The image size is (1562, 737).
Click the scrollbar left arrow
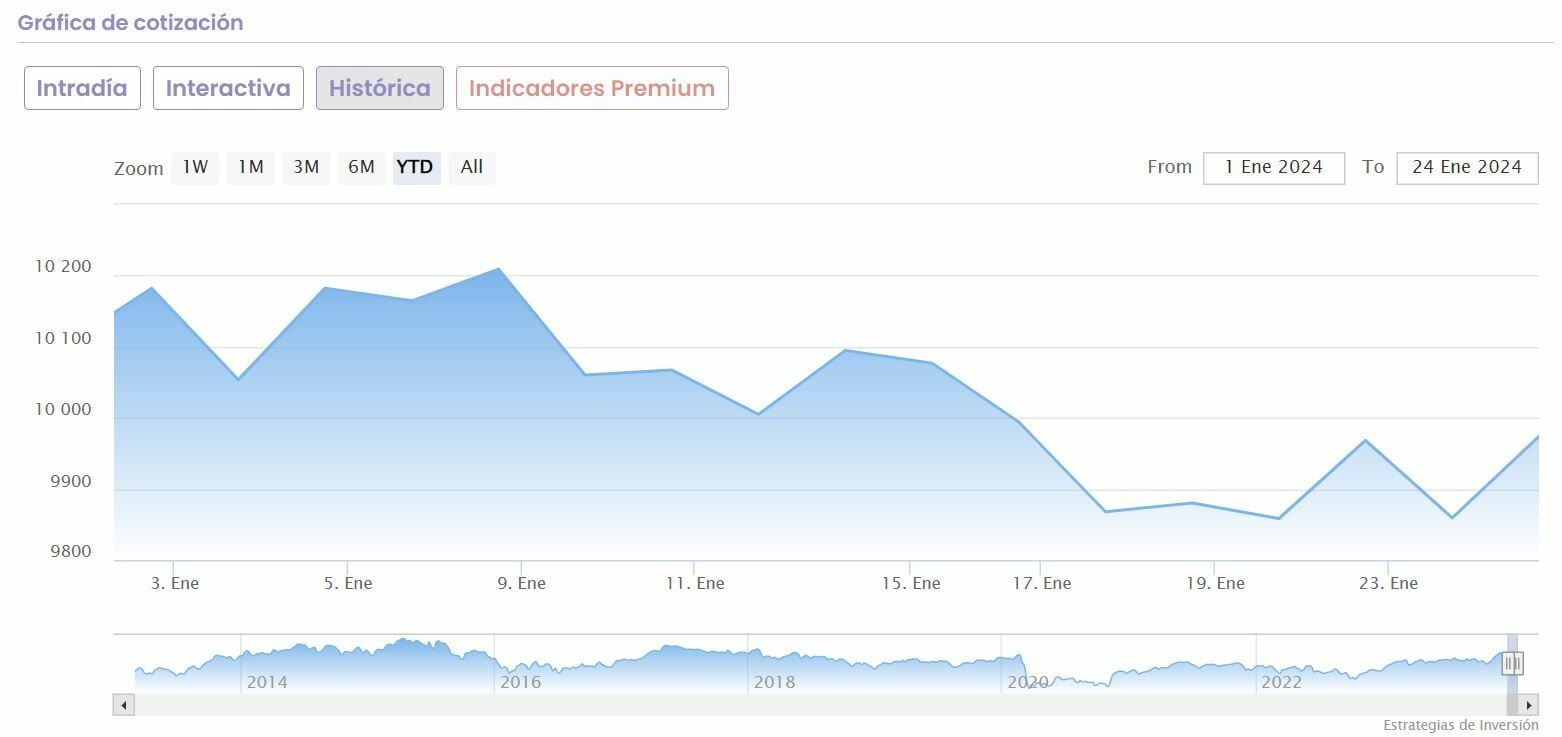(x=124, y=705)
